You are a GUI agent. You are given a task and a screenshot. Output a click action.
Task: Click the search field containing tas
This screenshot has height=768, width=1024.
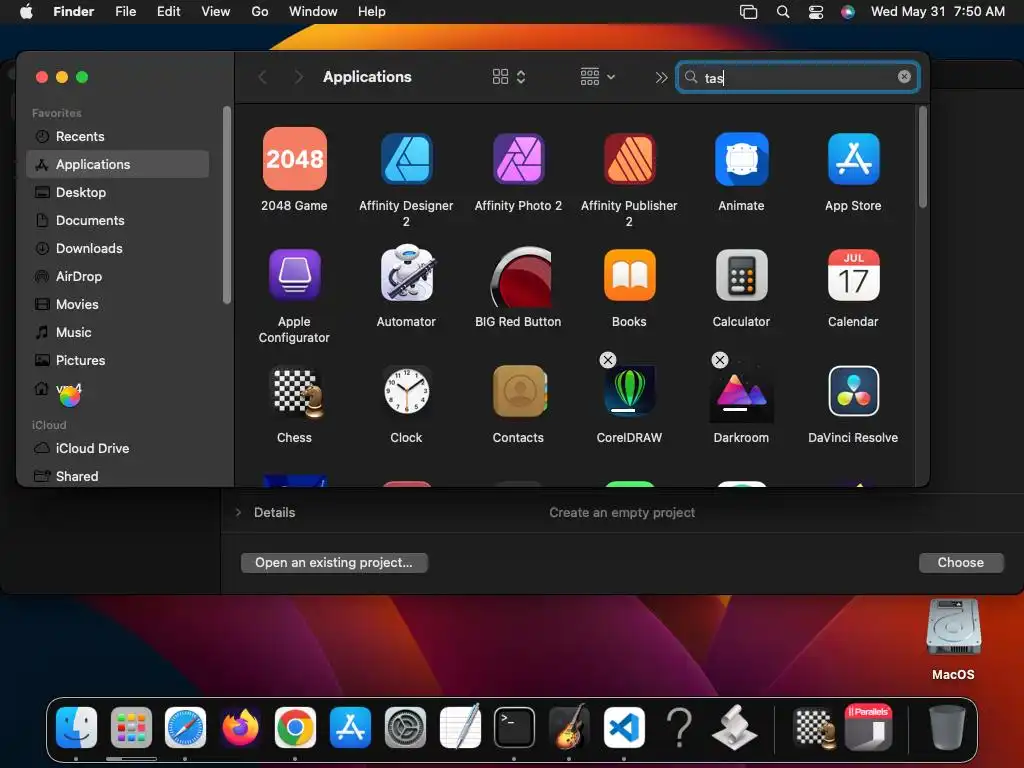point(797,77)
